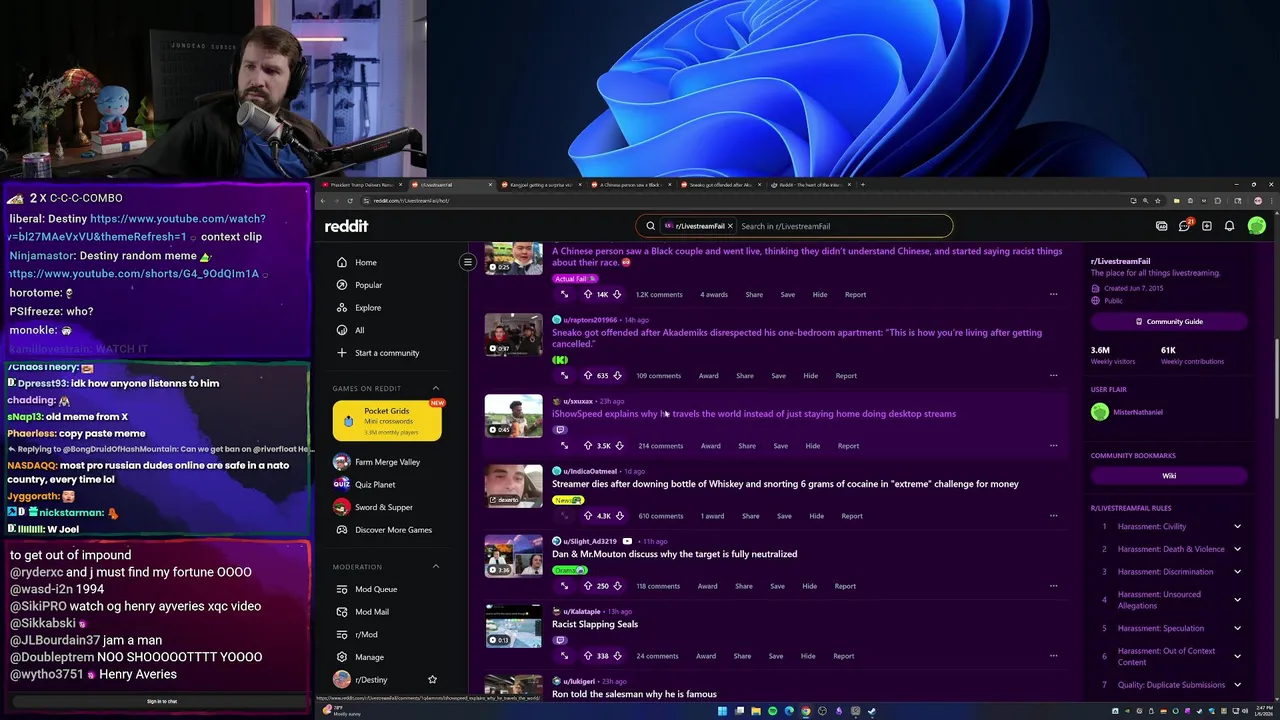This screenshot has height=720, width=1280.
Task: Open the iShowSpeed video thumbnail
Action: (x=513, y=416)
